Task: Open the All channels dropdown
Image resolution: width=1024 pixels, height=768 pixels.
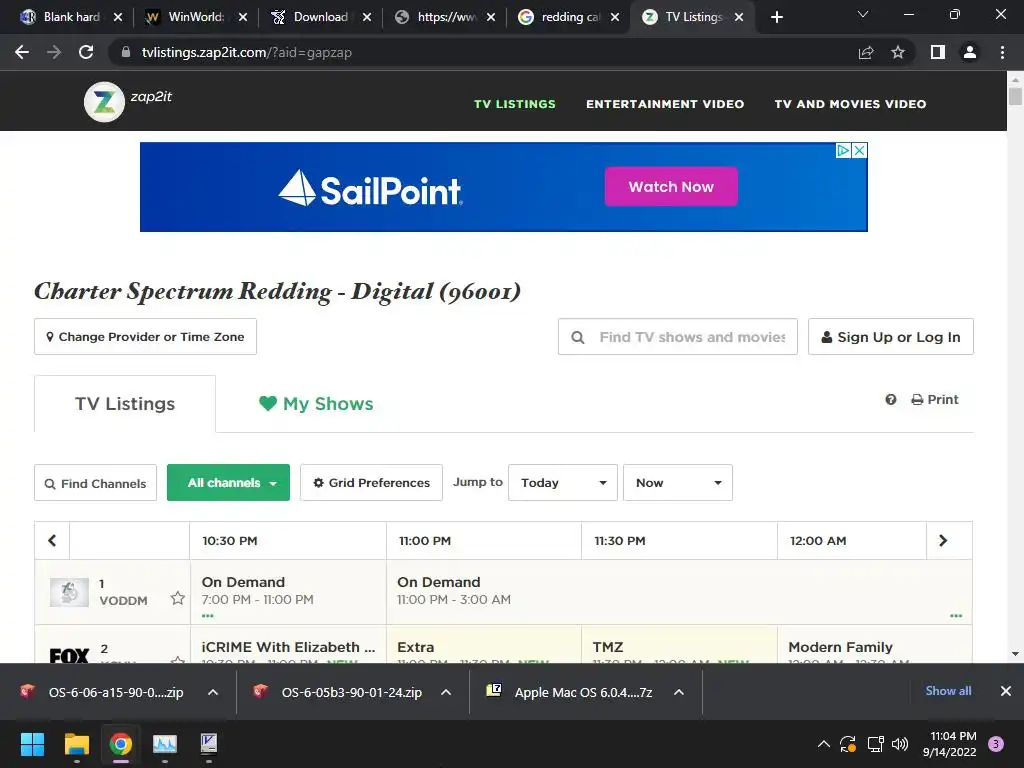Action: click(229, 483)
